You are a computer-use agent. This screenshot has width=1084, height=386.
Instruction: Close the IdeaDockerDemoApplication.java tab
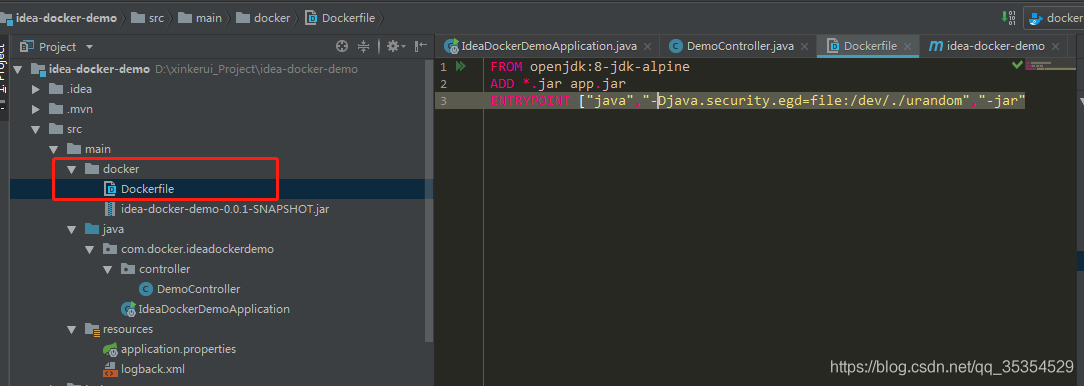647,46
